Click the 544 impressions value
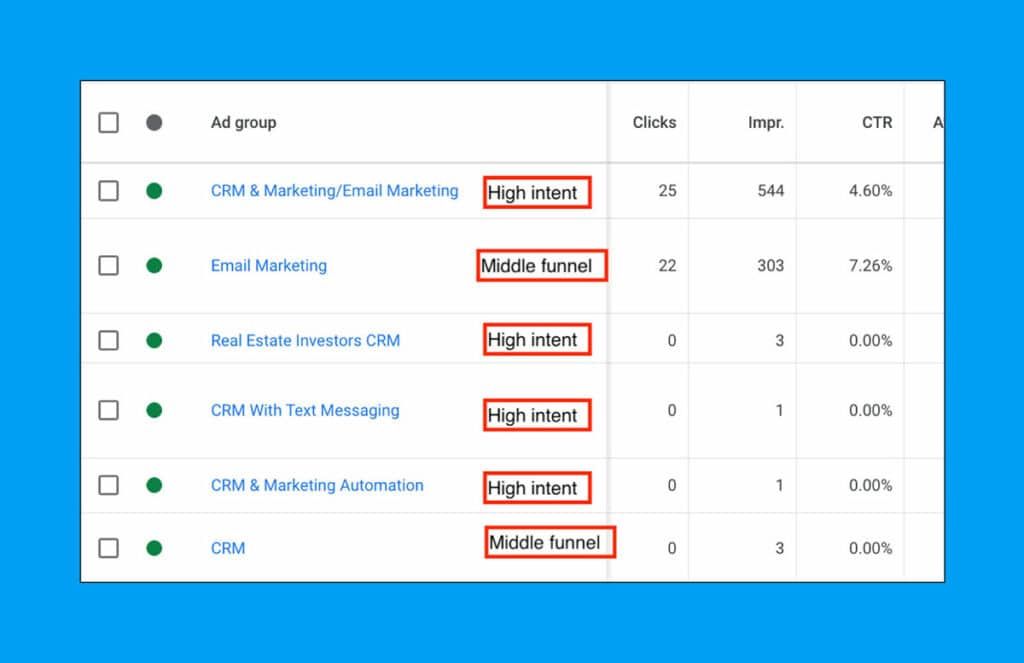Screen dimensions: 1024x663 [x=771, y=191]
